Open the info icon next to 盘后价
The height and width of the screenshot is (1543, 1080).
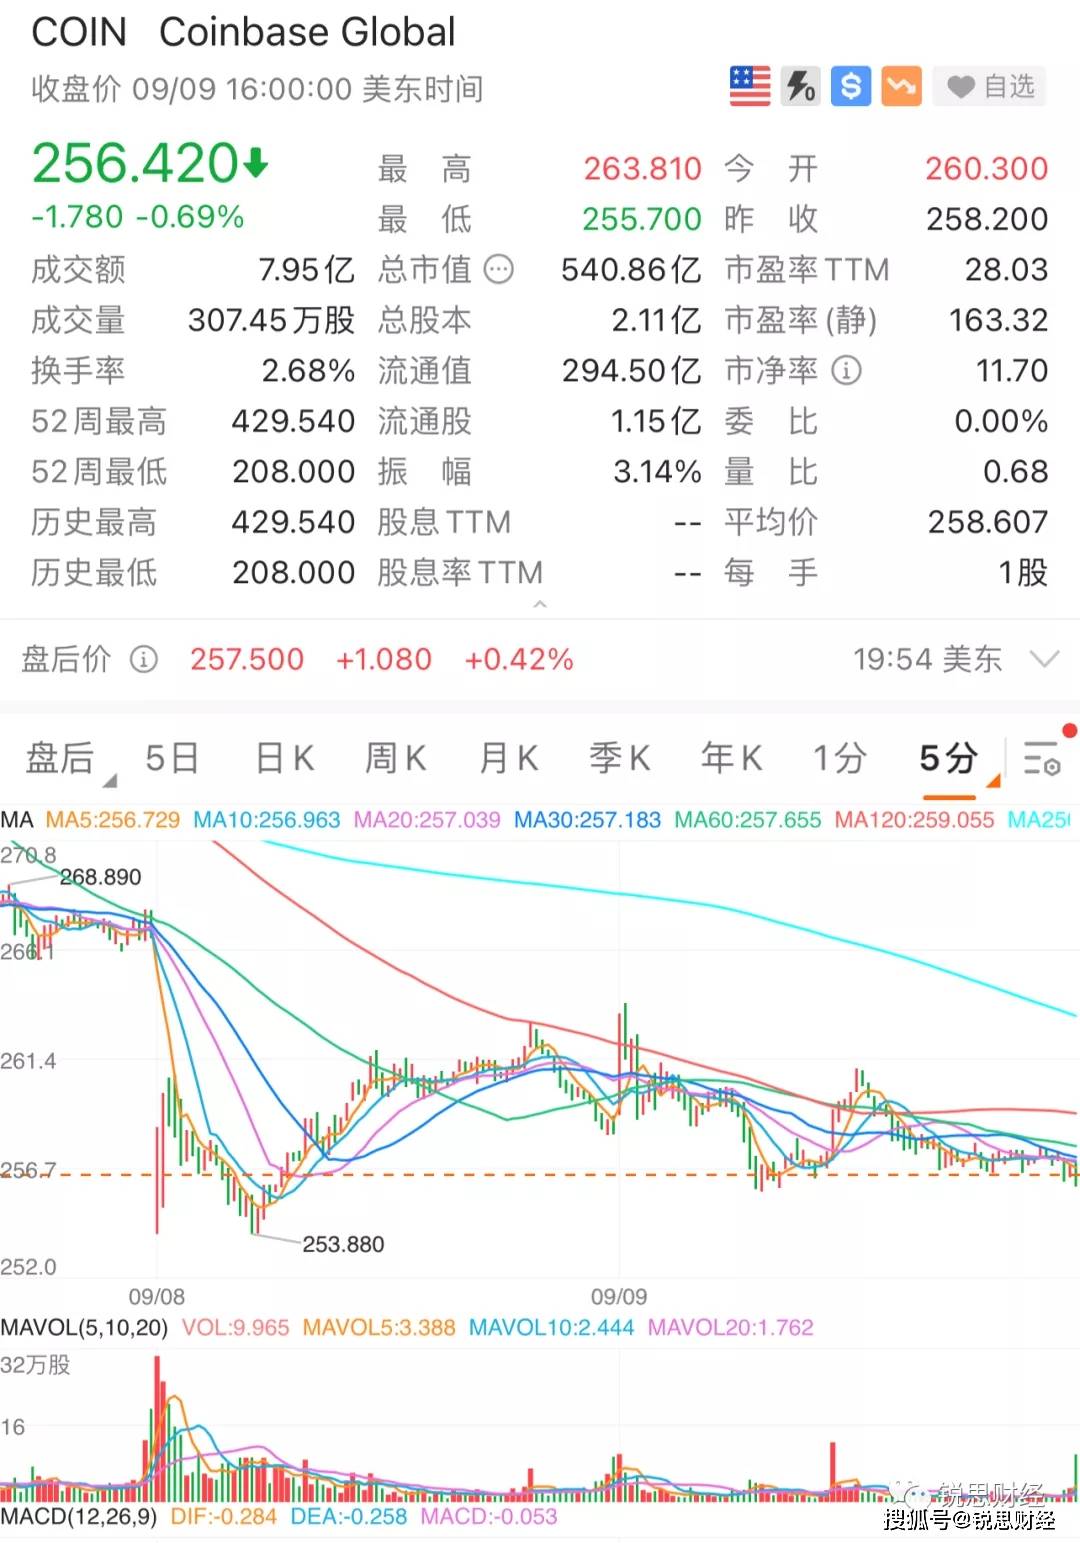(144, 659)
